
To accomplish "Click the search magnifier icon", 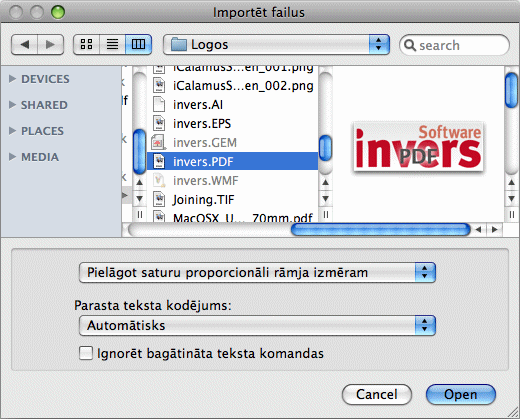I will (x=410, y=45).
